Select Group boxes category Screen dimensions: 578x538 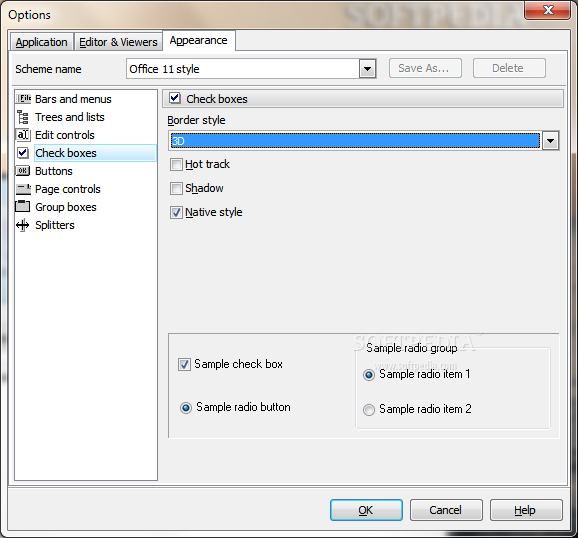(x=66, y=207)
